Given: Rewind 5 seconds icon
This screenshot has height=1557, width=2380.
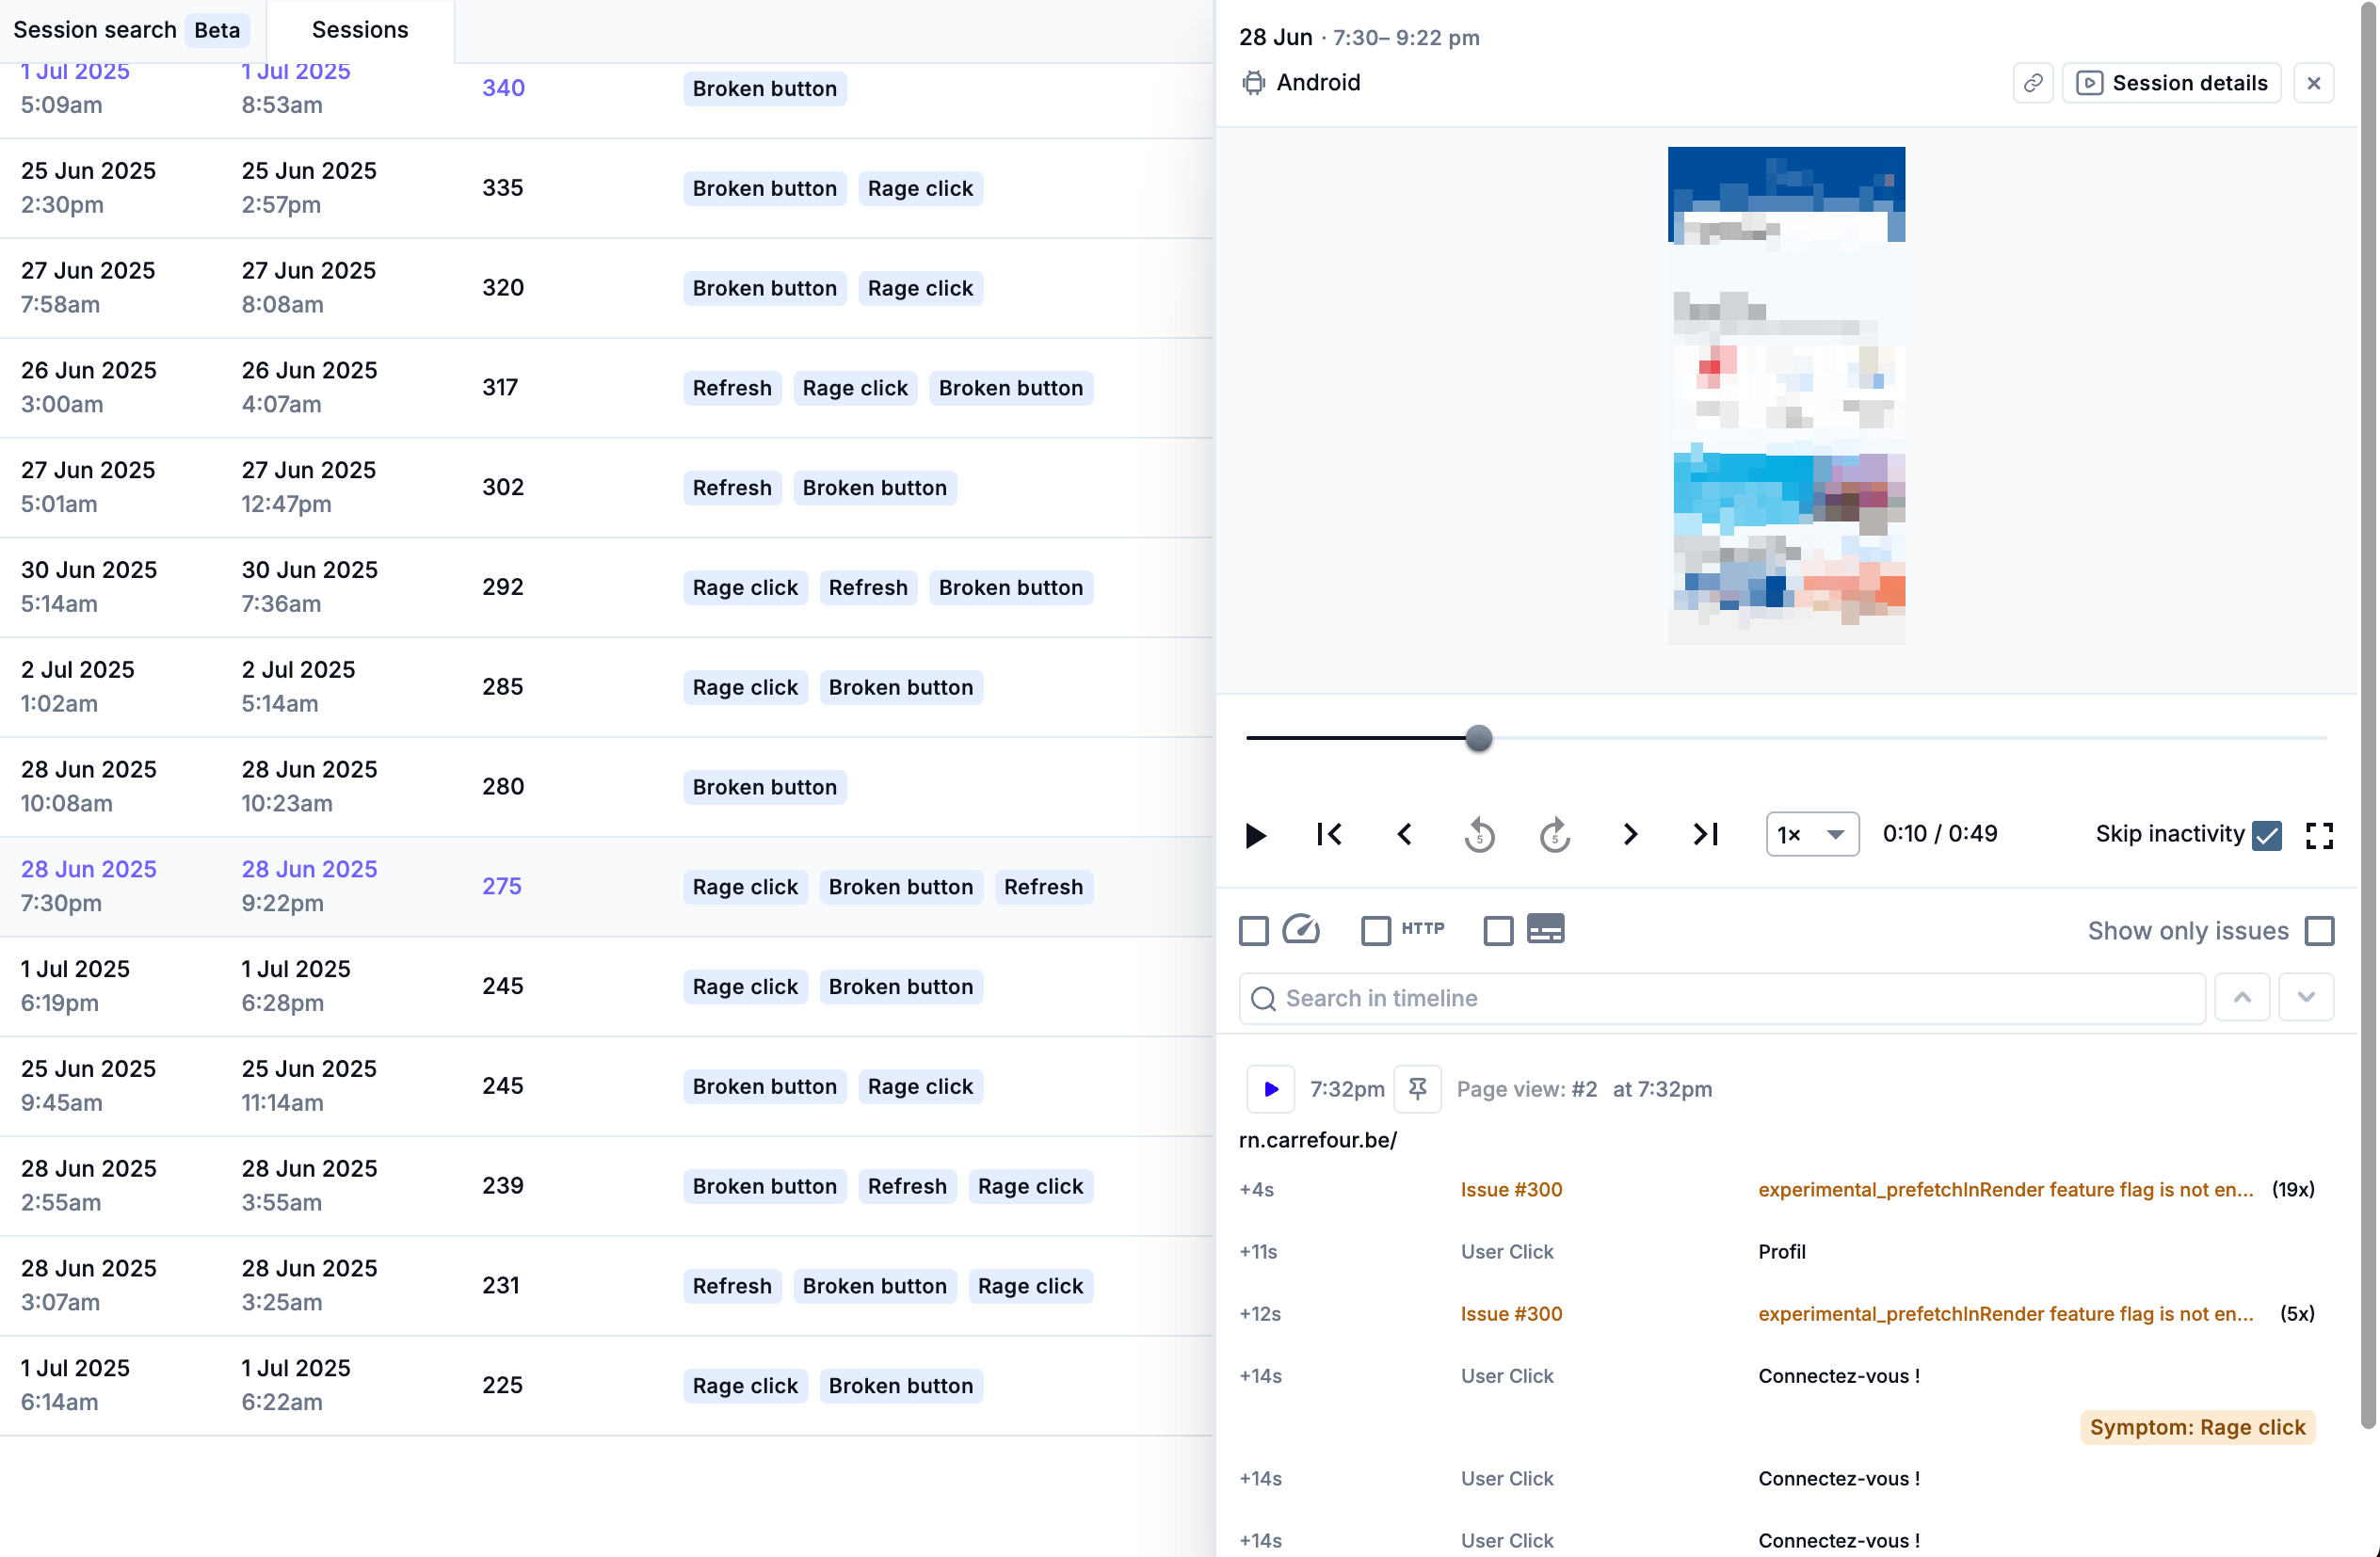Looking at the screenshot, I should [1479, 834].
